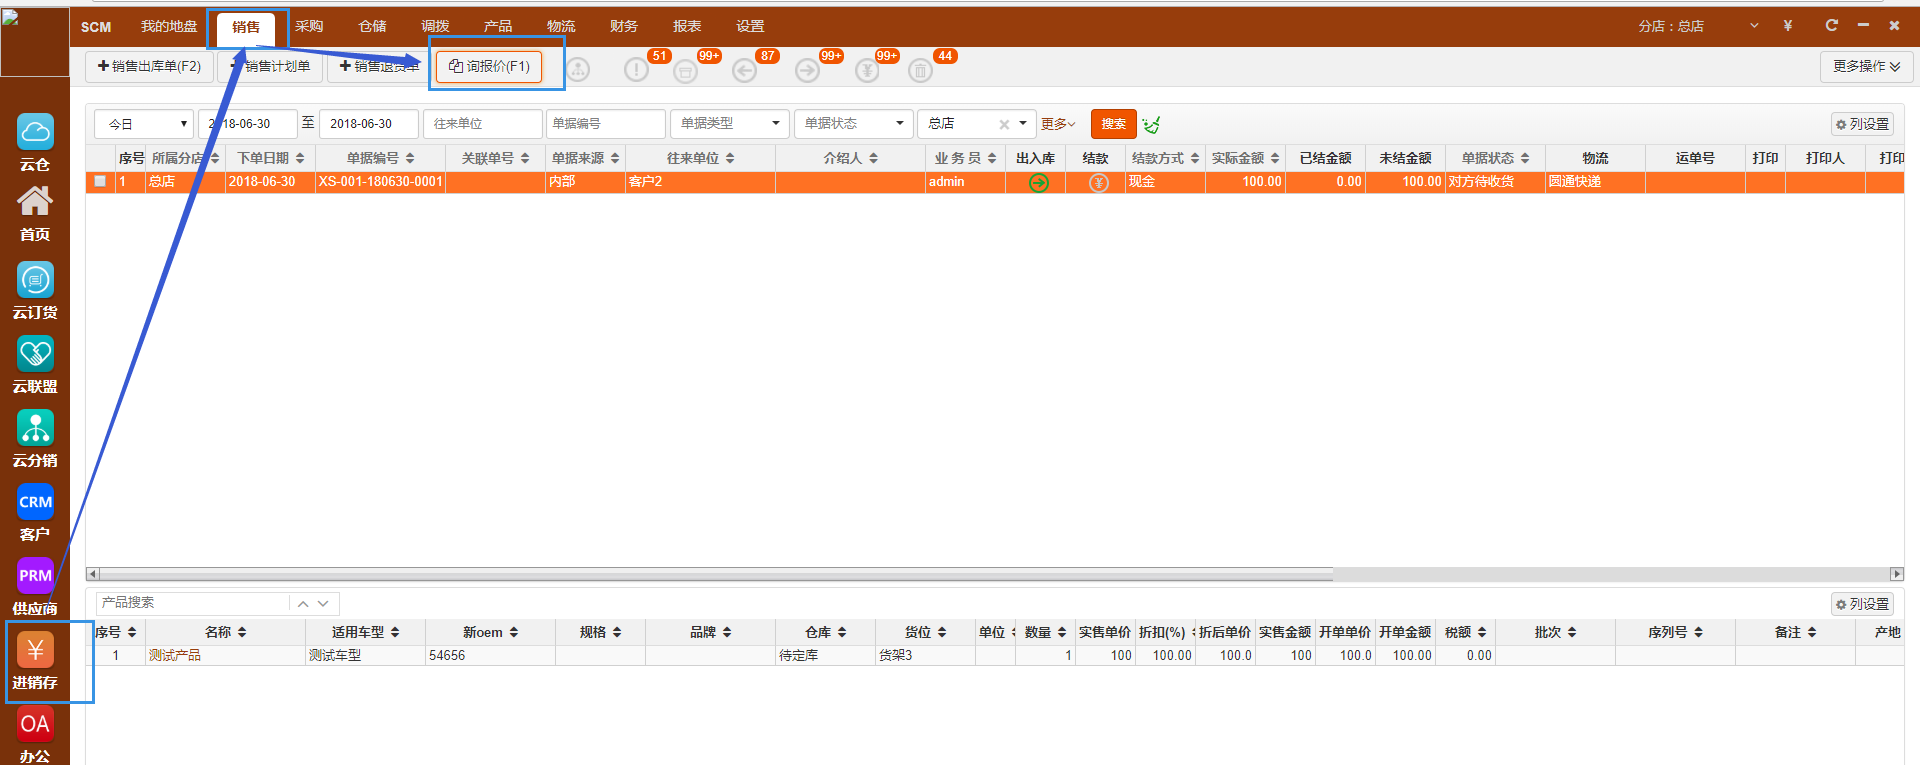Open the 财务 menu tab
The height and width of the screenshot is (765, 1920).
coord(623,26)
